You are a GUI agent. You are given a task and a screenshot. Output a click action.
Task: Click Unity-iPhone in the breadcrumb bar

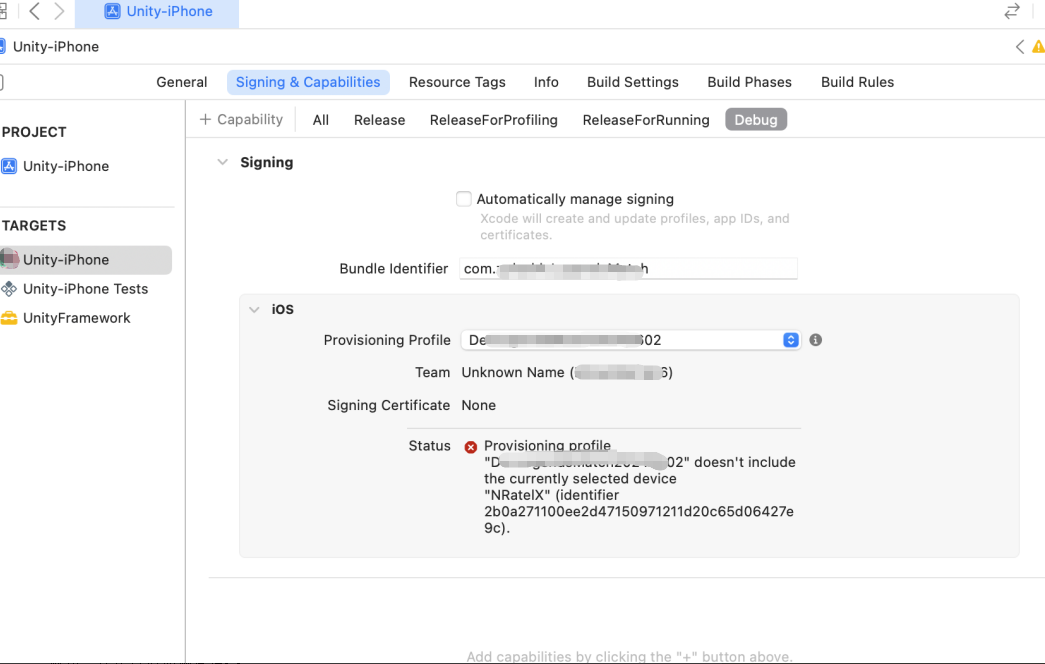coord(56,47)
